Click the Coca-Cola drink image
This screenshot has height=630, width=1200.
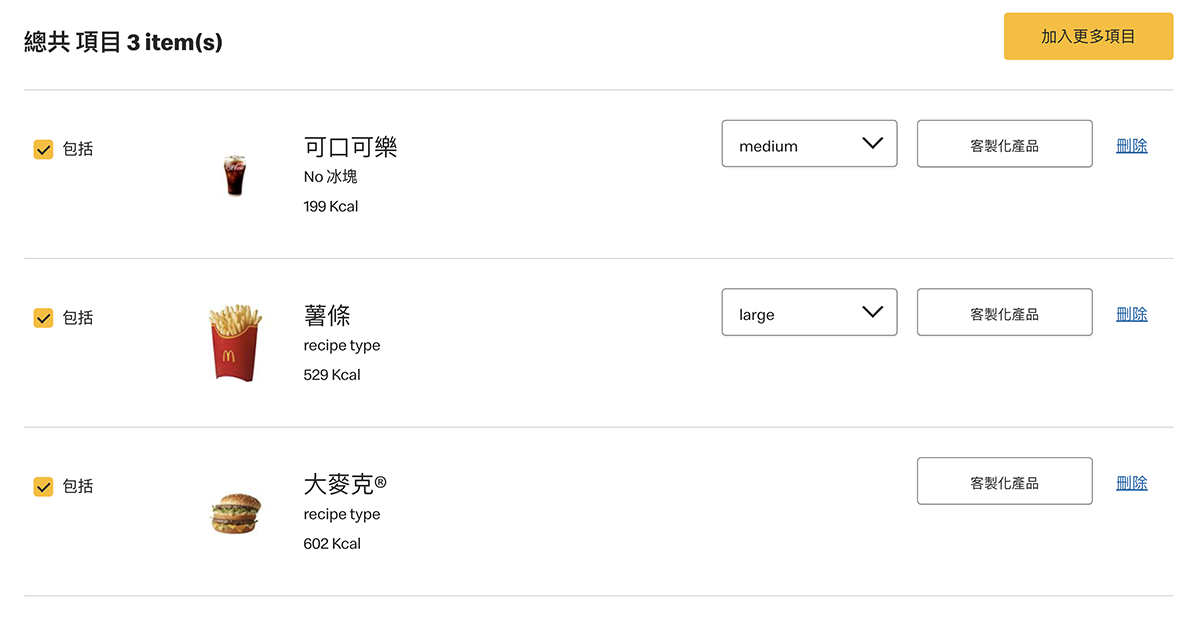point(234,175)
